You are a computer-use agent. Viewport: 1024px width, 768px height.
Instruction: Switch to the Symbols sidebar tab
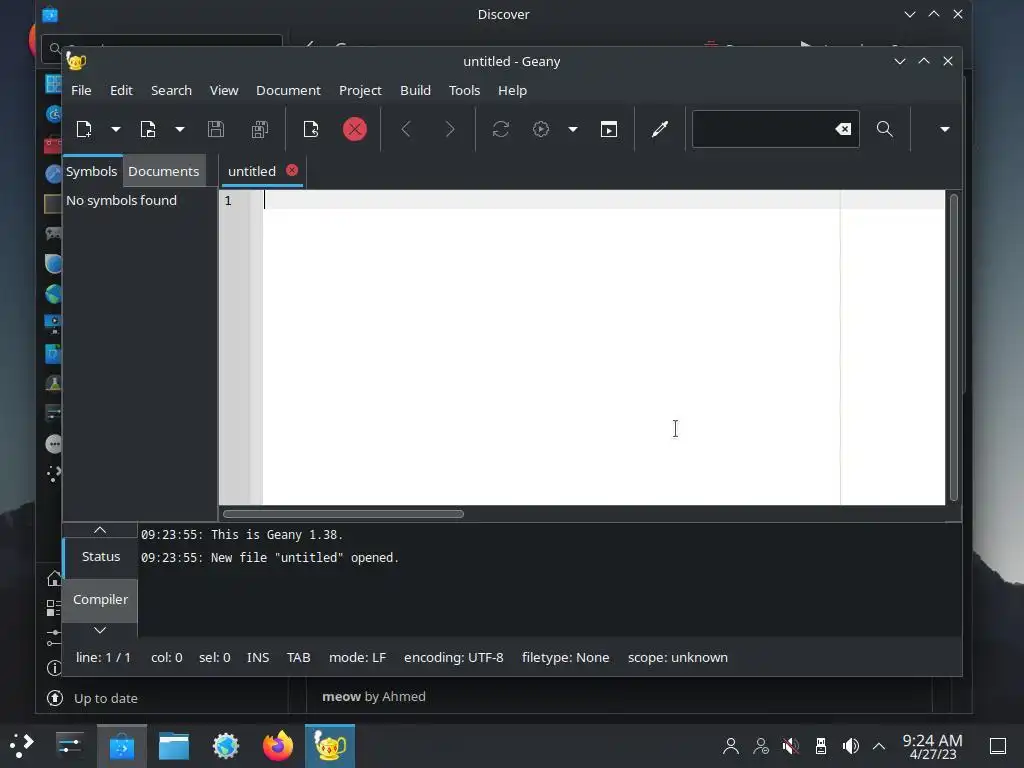91,171
